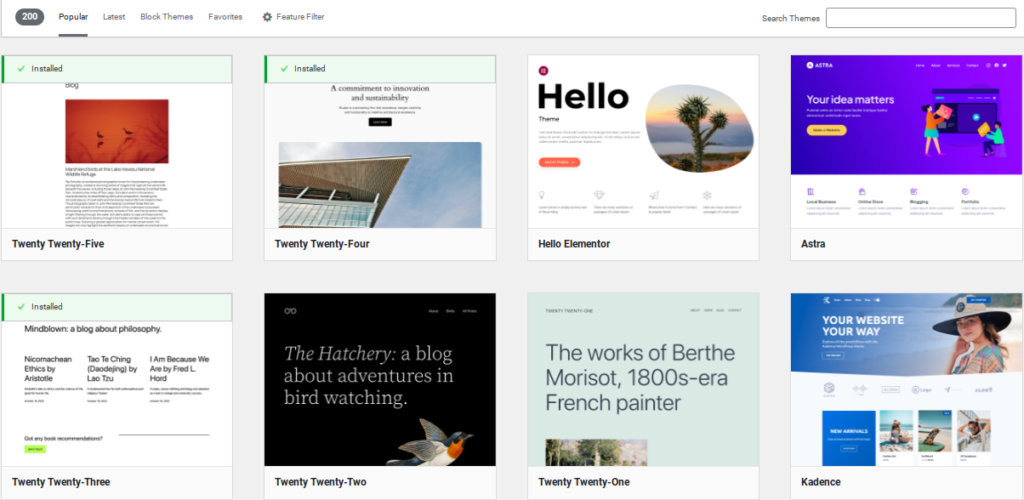Switch to the Latest tab

tap(114, 17)
